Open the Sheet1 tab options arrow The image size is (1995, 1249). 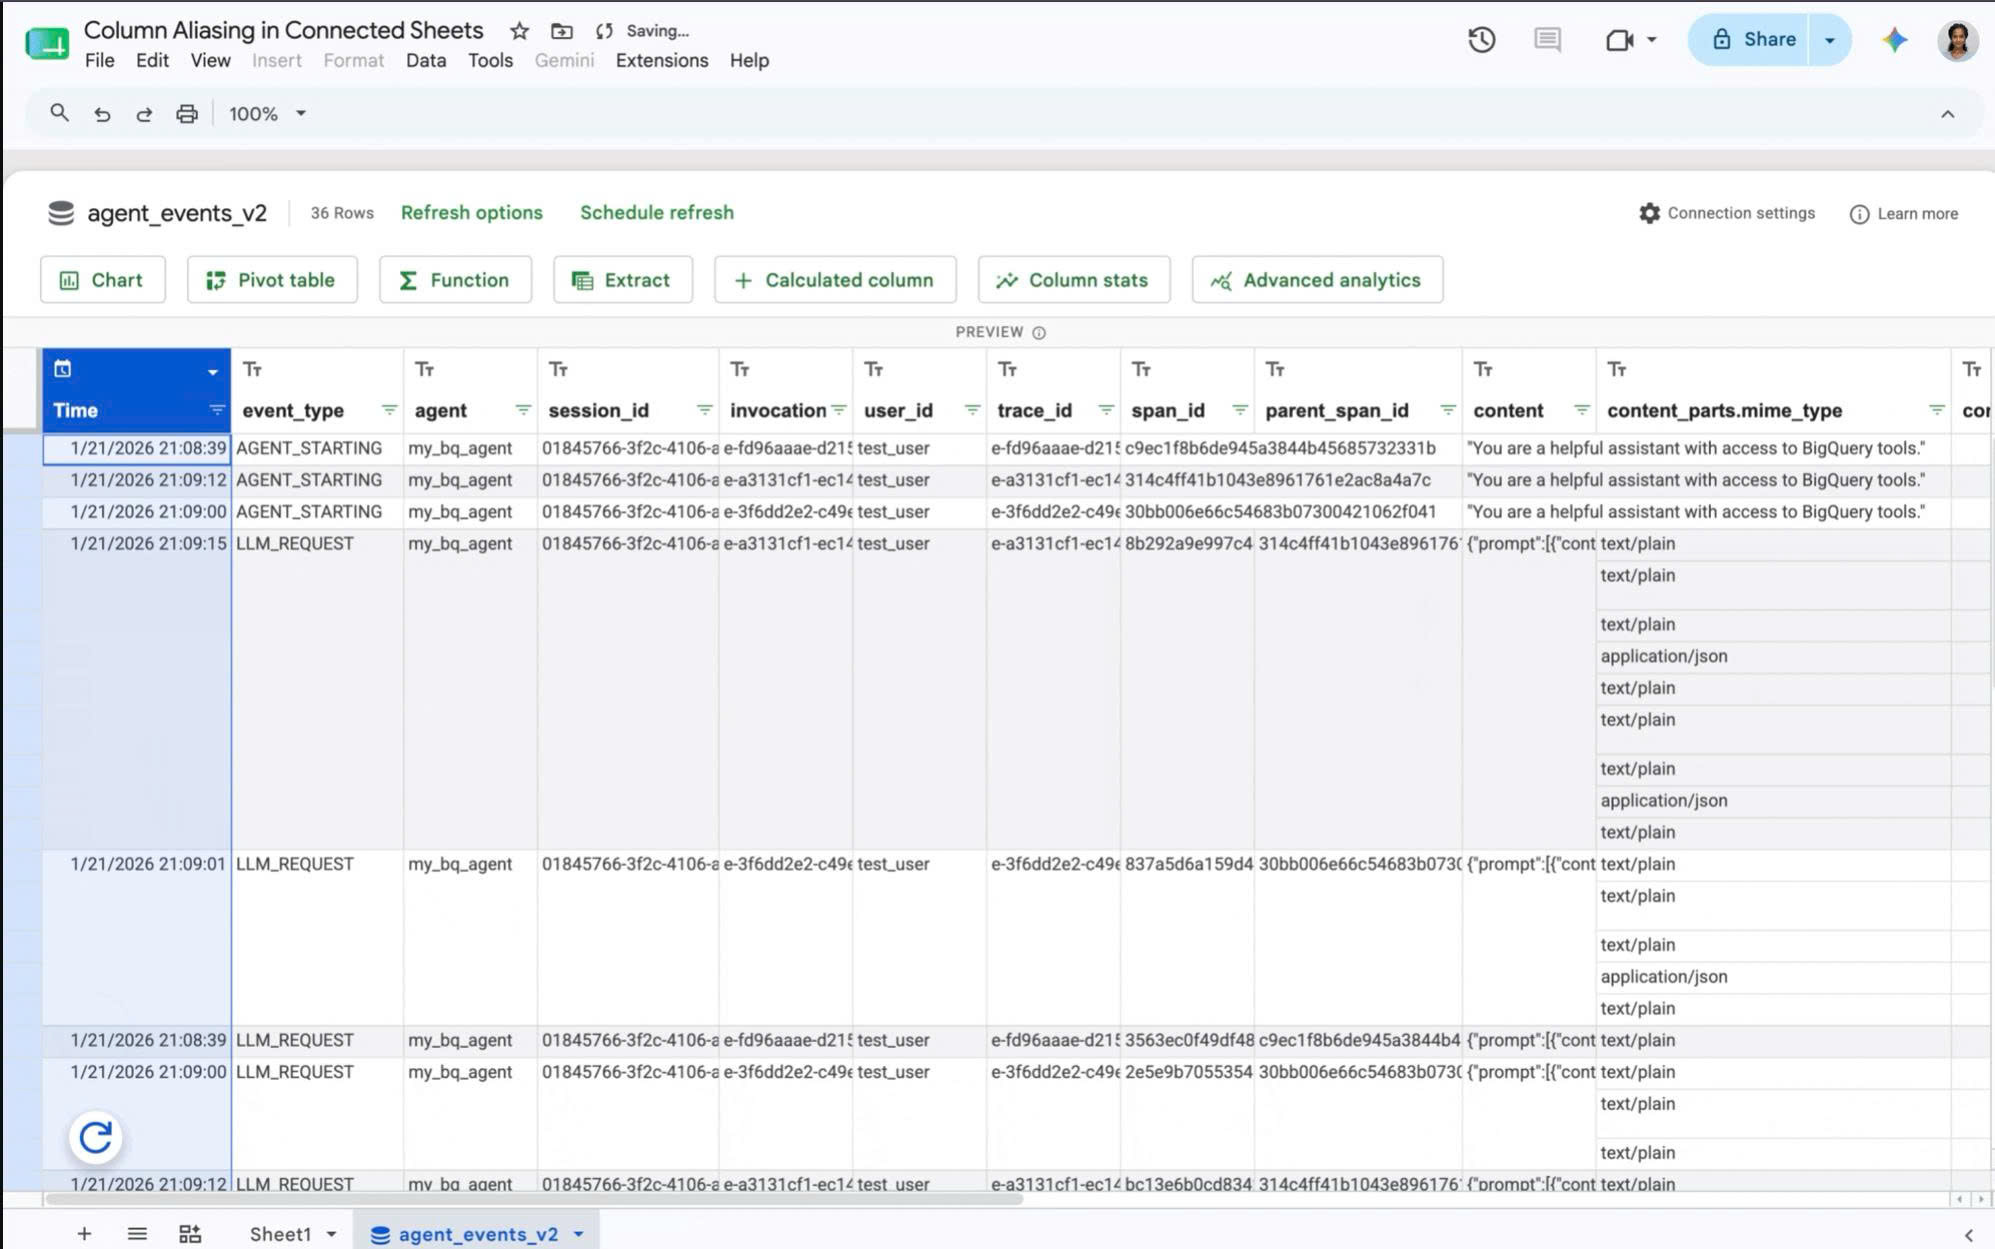(x=331, y=1234)
